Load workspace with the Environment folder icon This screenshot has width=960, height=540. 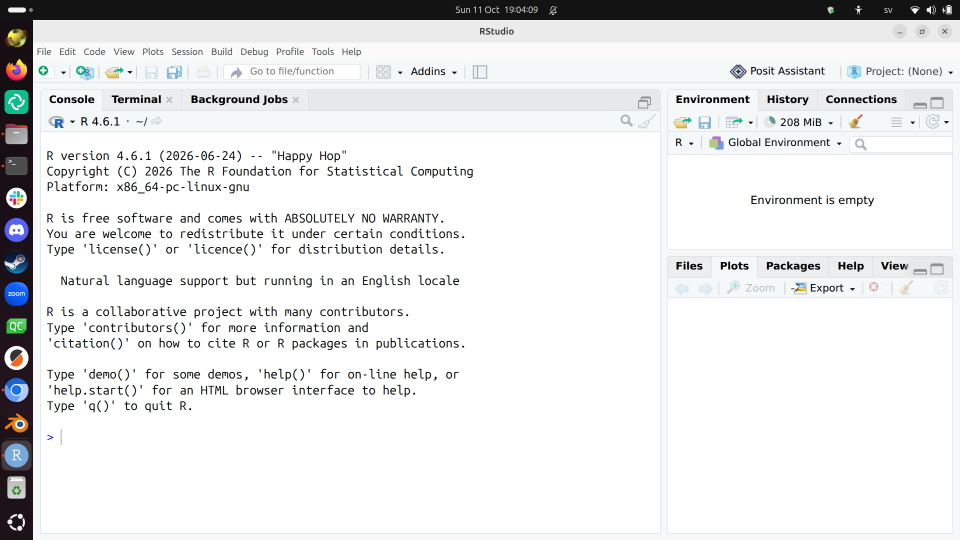tap(683, 122)
